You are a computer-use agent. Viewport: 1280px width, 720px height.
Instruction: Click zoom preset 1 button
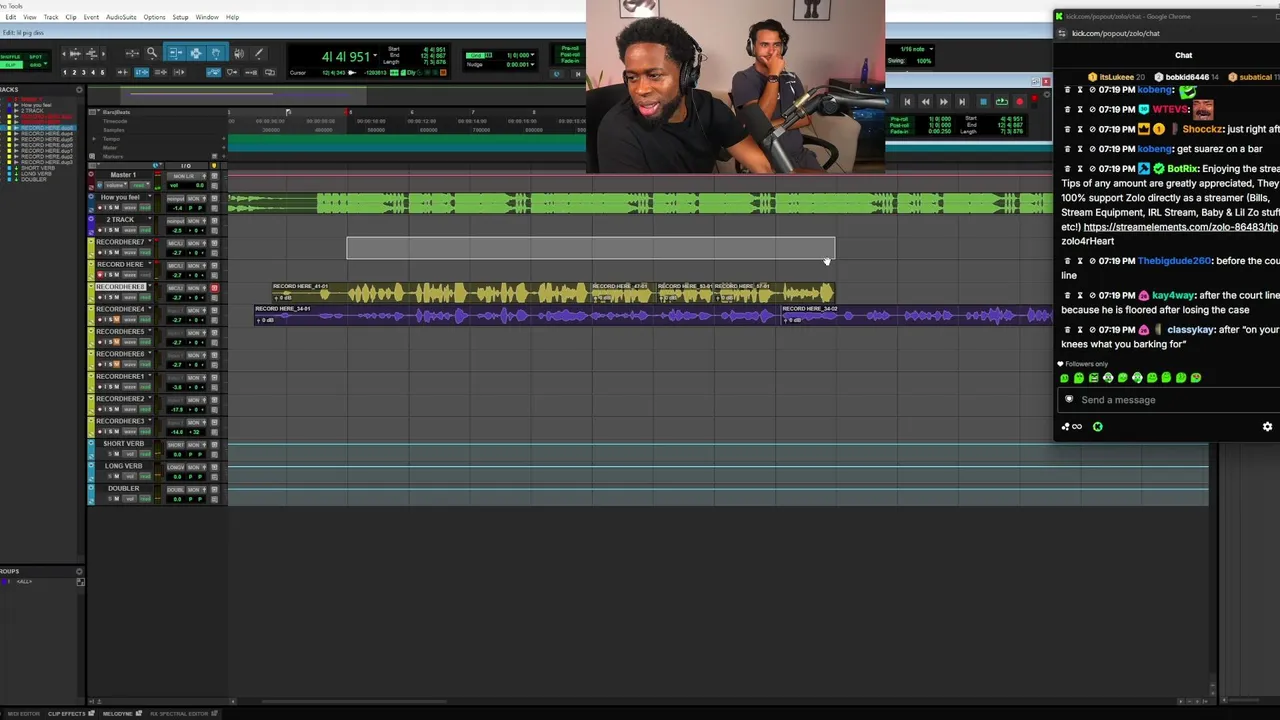65,72
